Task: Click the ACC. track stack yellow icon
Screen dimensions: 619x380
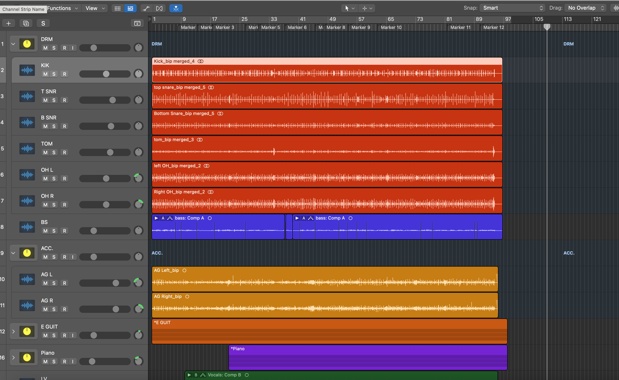Action: click(x=27, y=253)
